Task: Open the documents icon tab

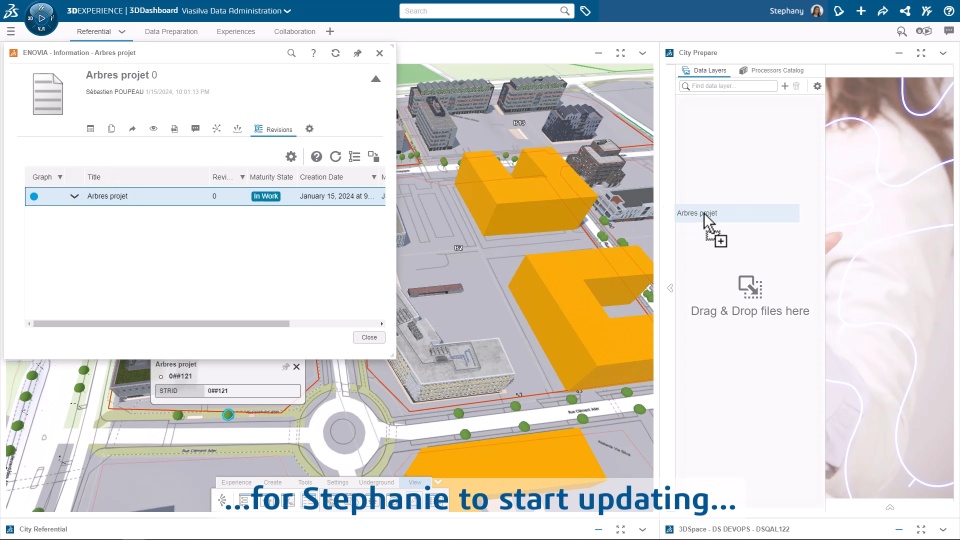Action: [111, 129]
